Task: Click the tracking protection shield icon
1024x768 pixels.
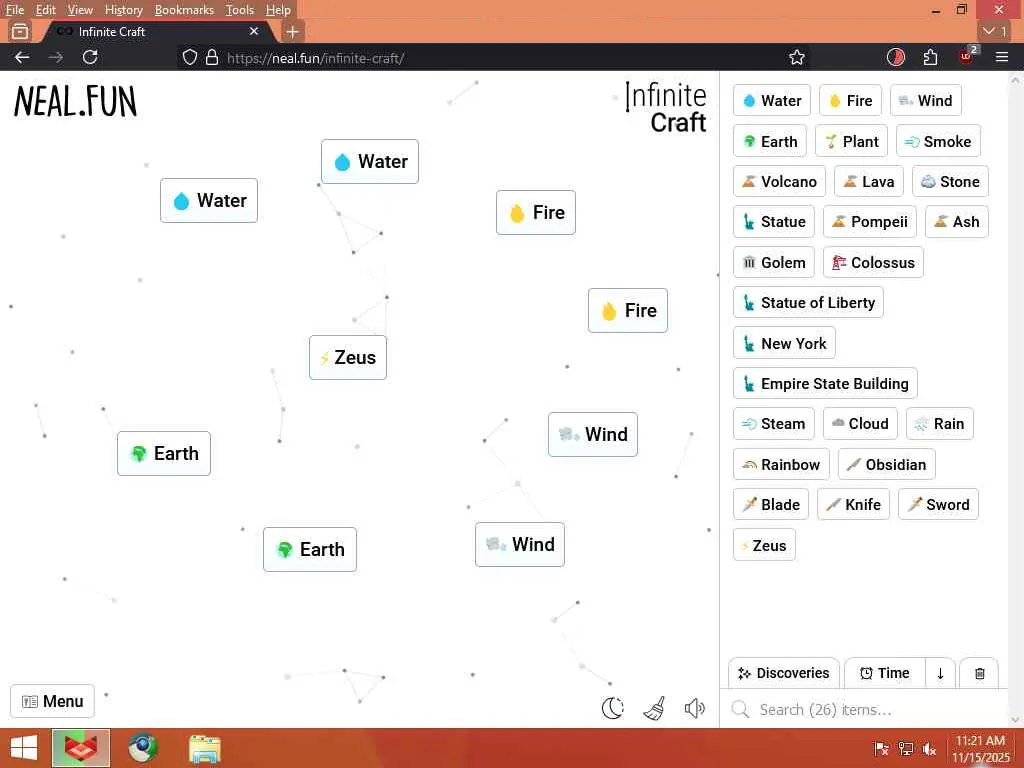Action: (x=189, y=57)
